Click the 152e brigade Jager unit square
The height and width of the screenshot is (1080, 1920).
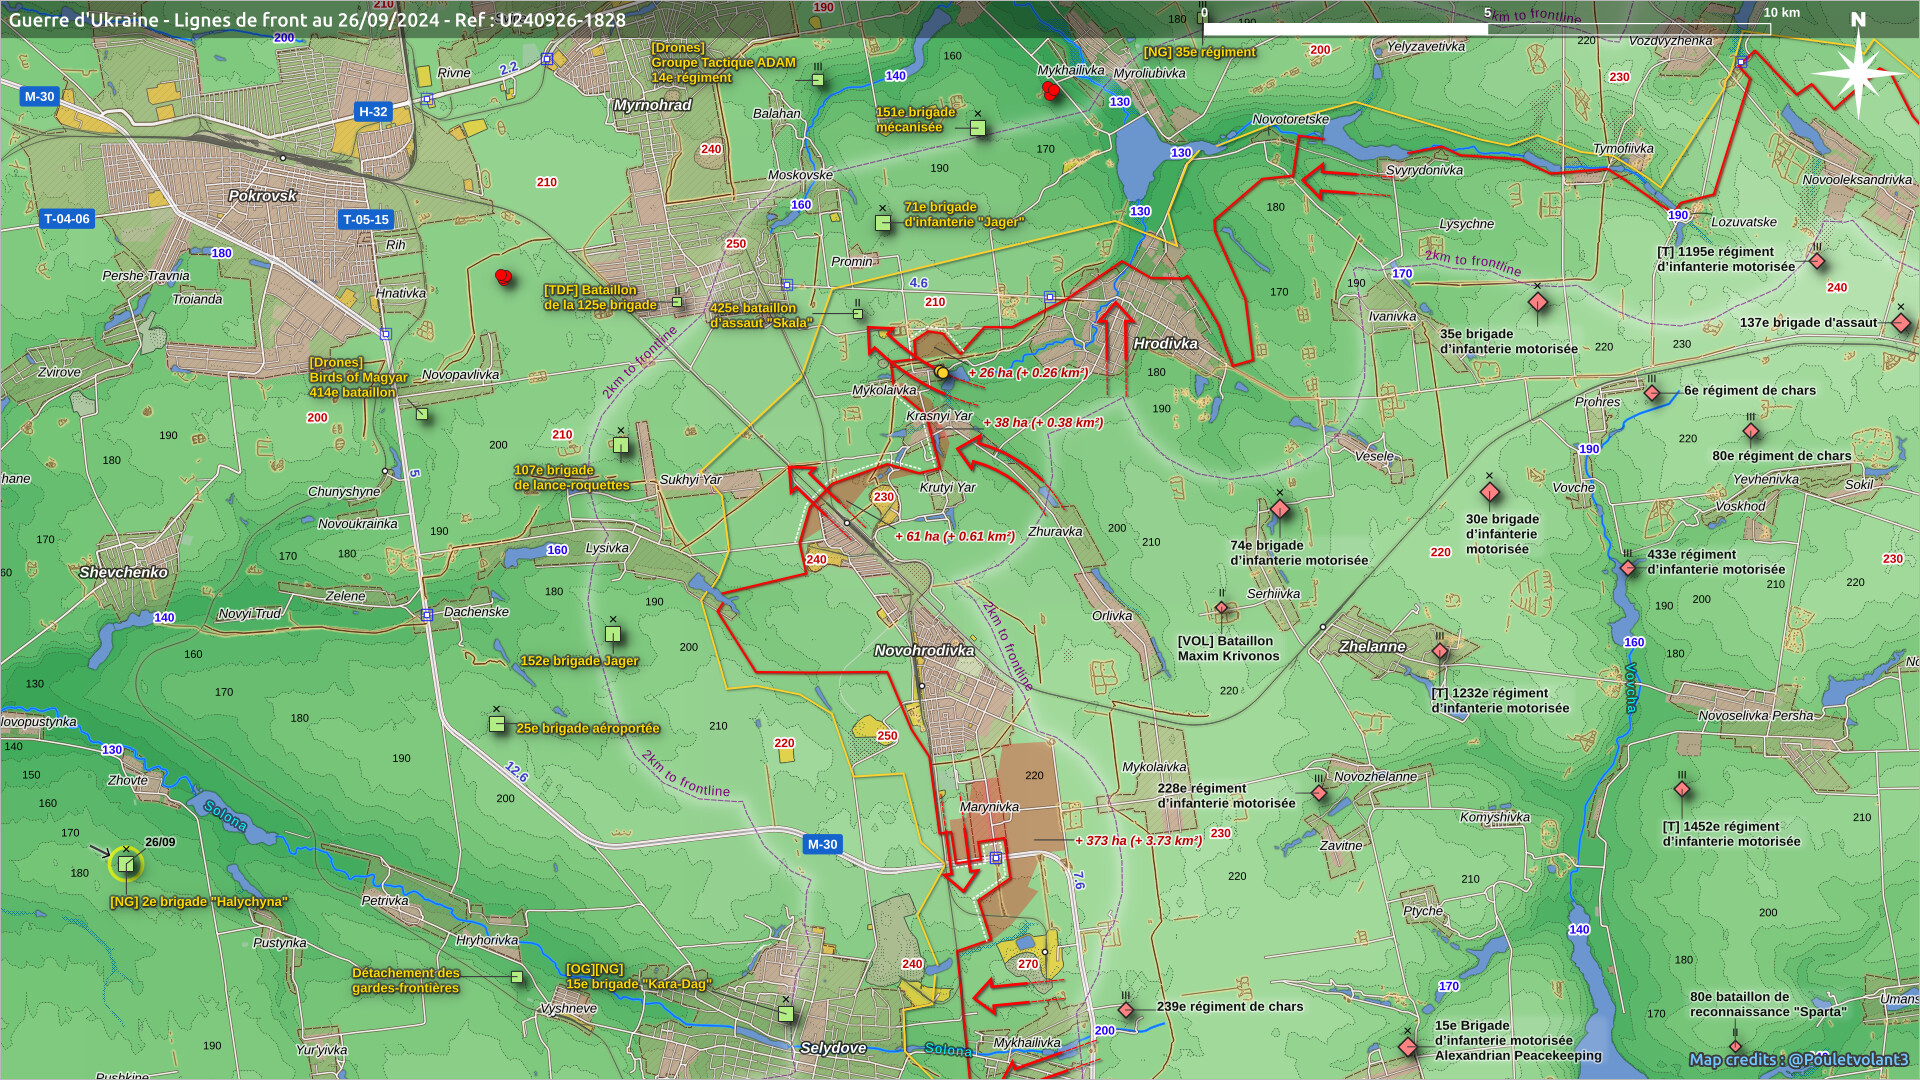click(613, 634)
